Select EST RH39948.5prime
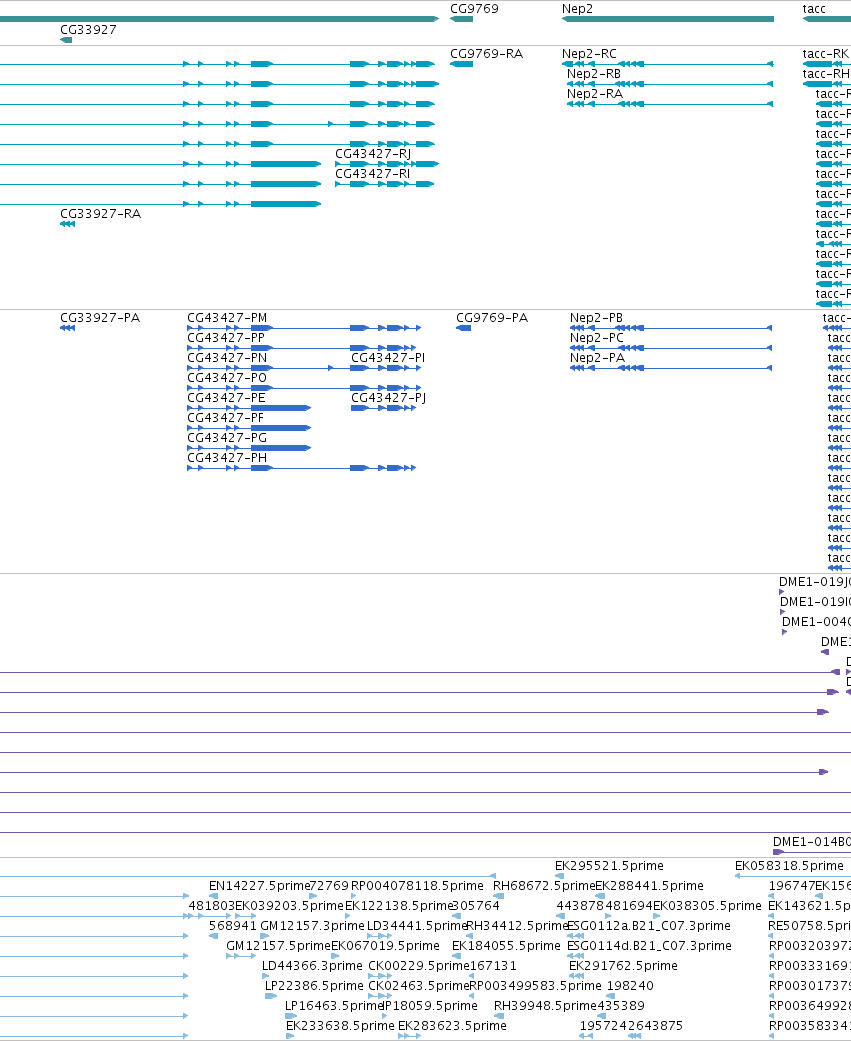 pos(545,1005)
